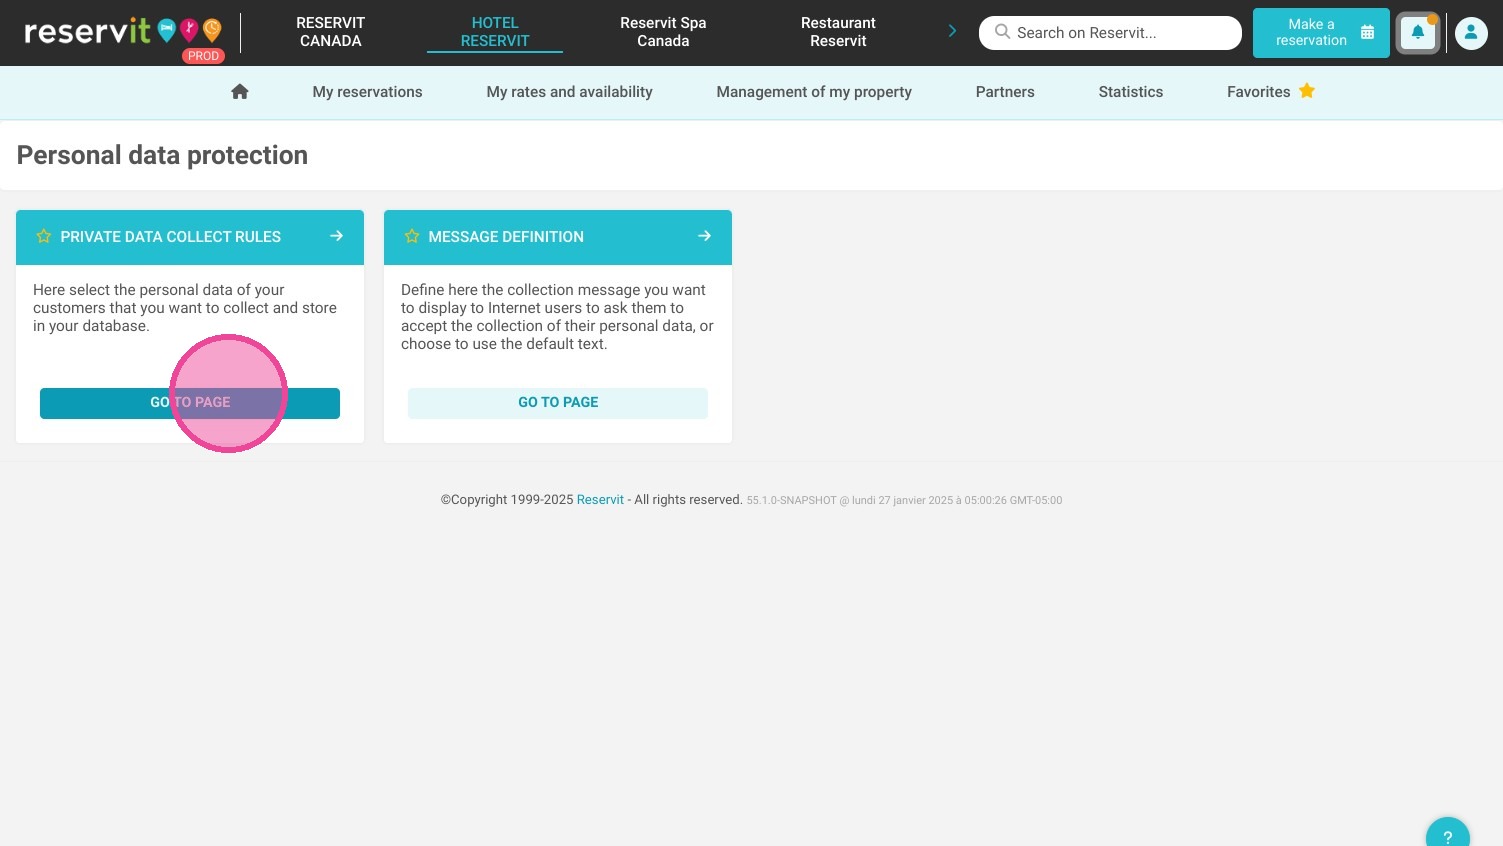1503x846 pixels.
Task: Select the HOTEL RESERVIT tab
Action: (495, 32)
